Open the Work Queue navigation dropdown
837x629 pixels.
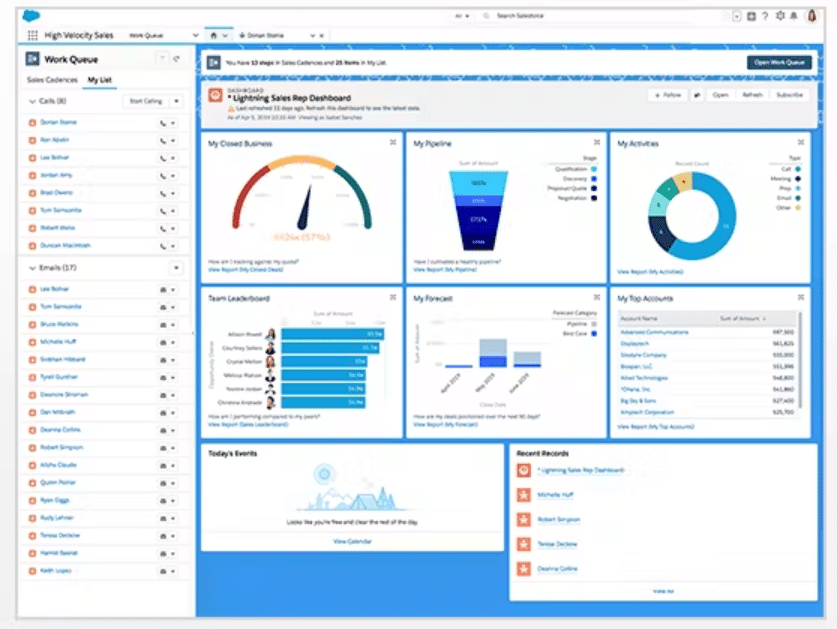(x=195, y=35)
